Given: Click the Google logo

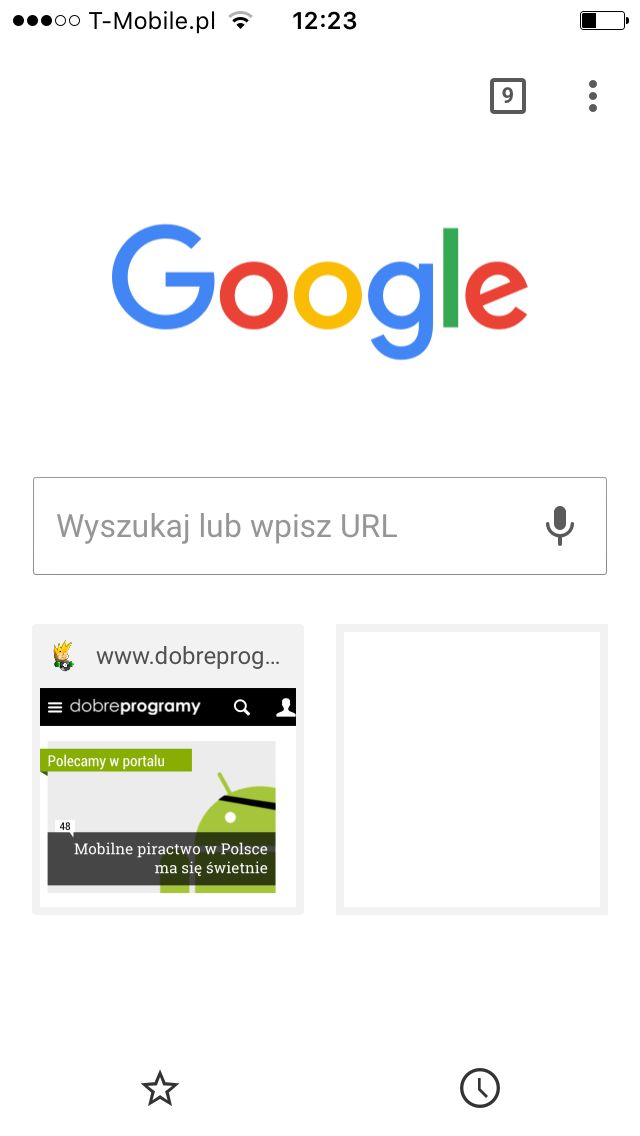Looking at the screenshot, I should [320, 291].
